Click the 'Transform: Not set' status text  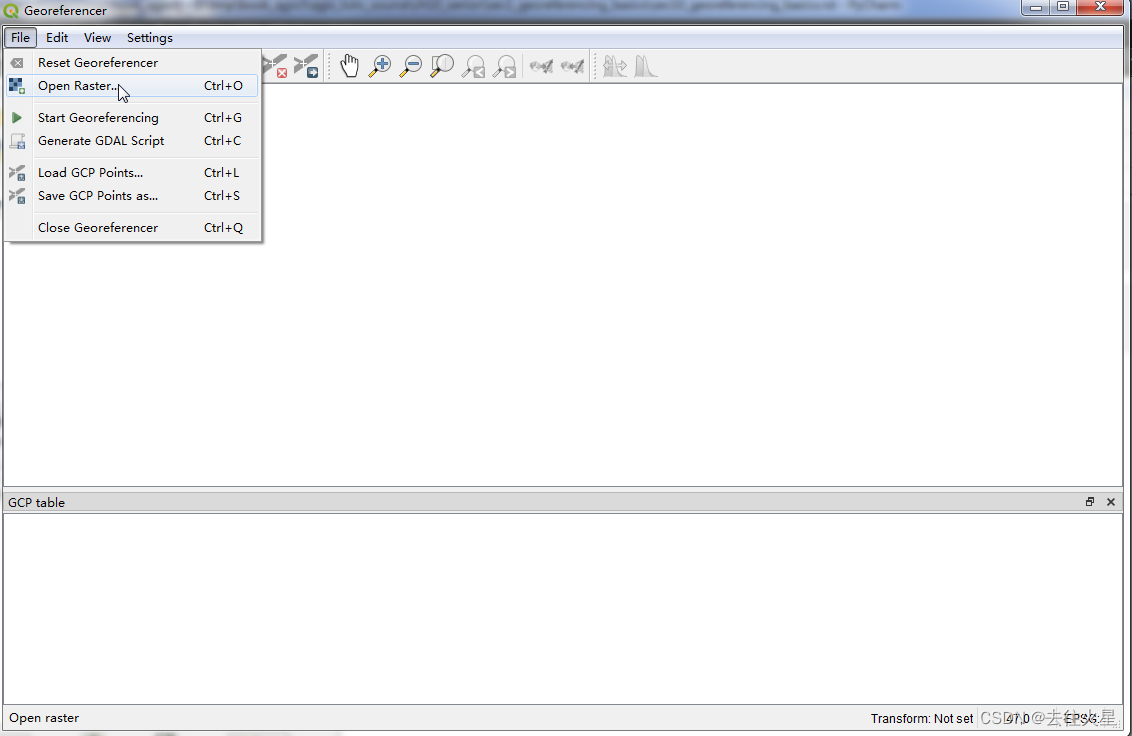922,719
